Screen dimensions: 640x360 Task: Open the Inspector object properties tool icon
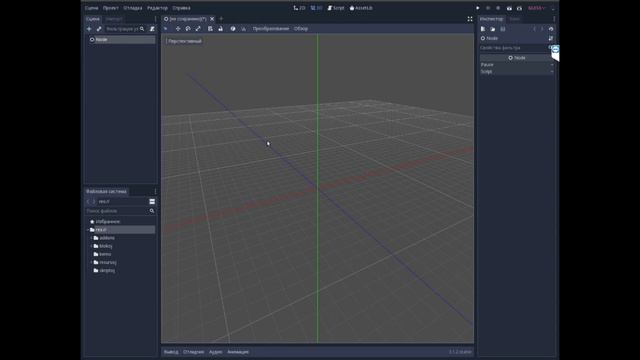(551, 38)
